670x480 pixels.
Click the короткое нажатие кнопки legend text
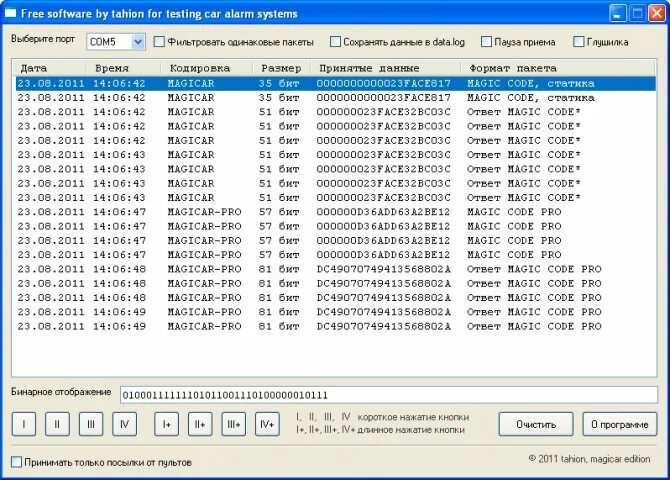413,417
